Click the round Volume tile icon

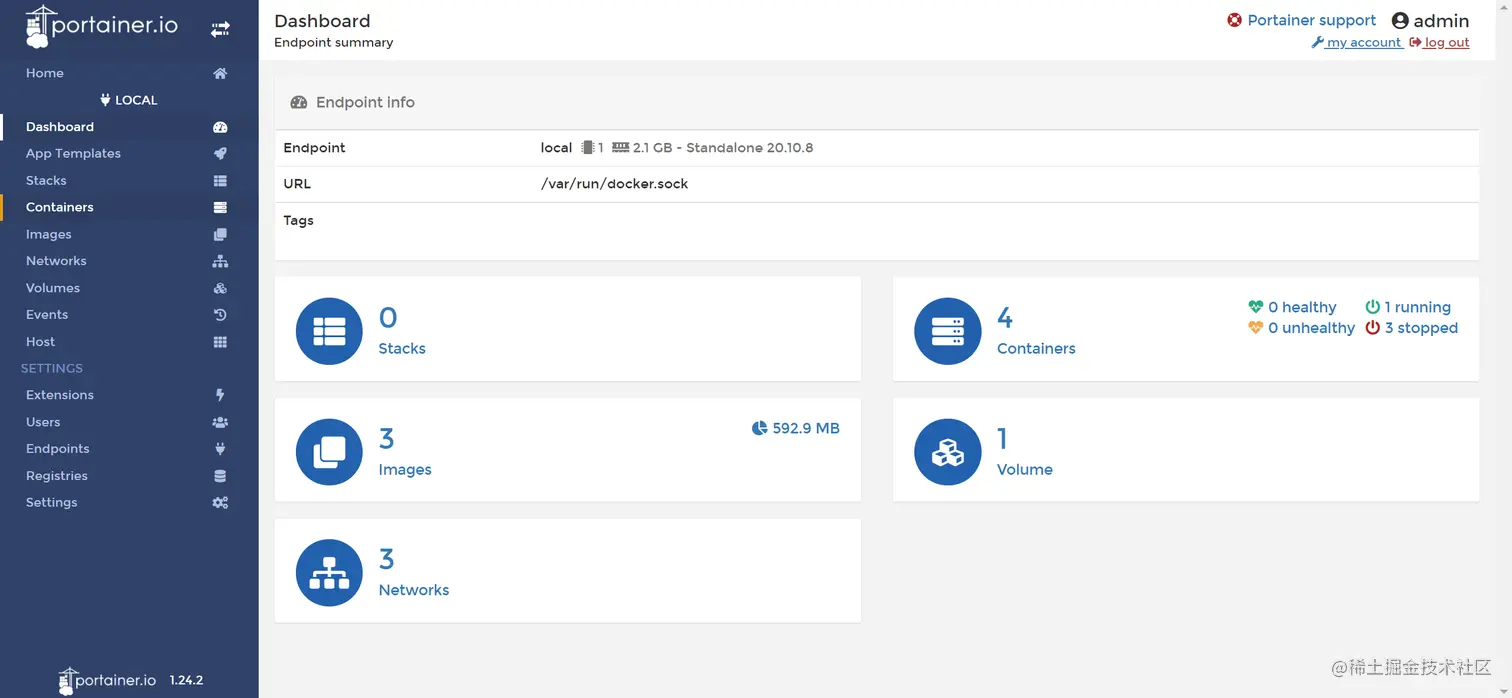coord(947,451)
